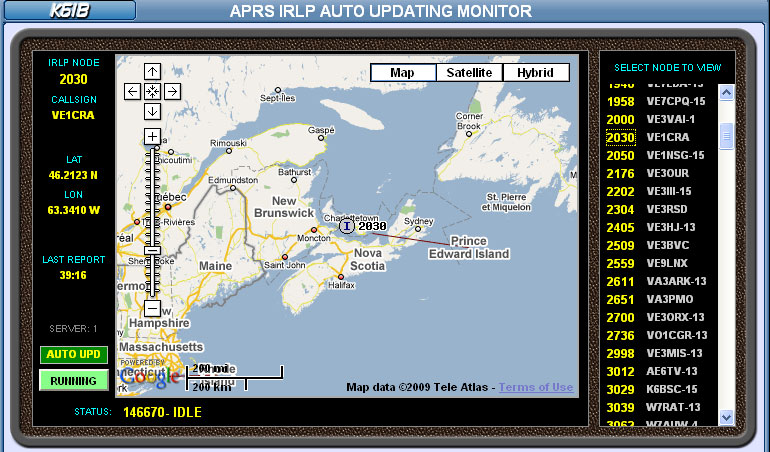Click the pan up arrow on map
770x452 pixels.
click(152, 72)
